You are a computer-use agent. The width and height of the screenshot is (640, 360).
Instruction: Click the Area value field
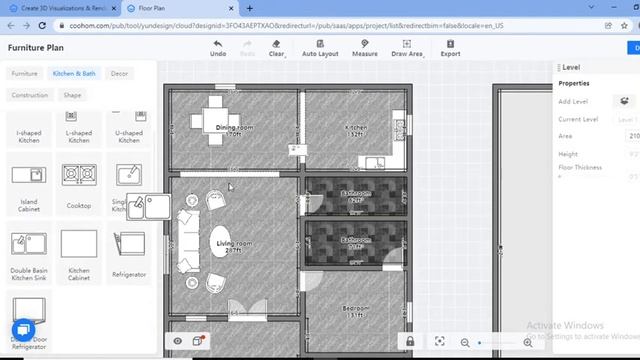[x=632, y=136]
